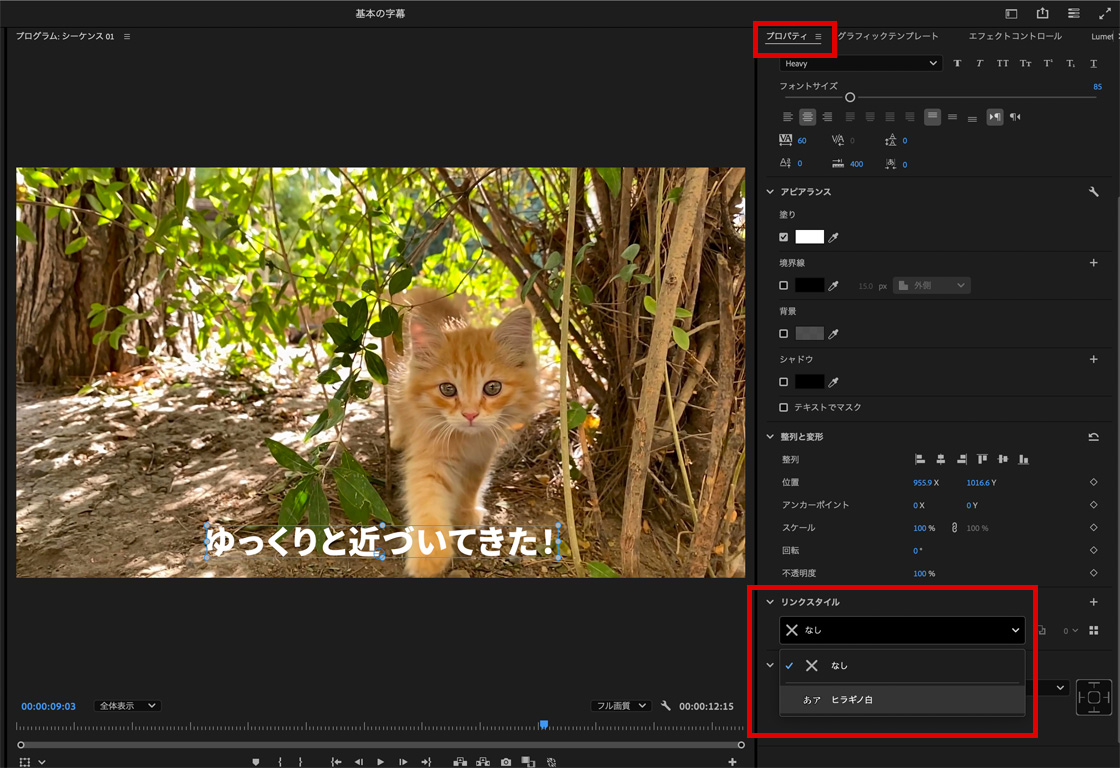Click the white fill color swatch

pyautogui.click(x=809, y=237)
